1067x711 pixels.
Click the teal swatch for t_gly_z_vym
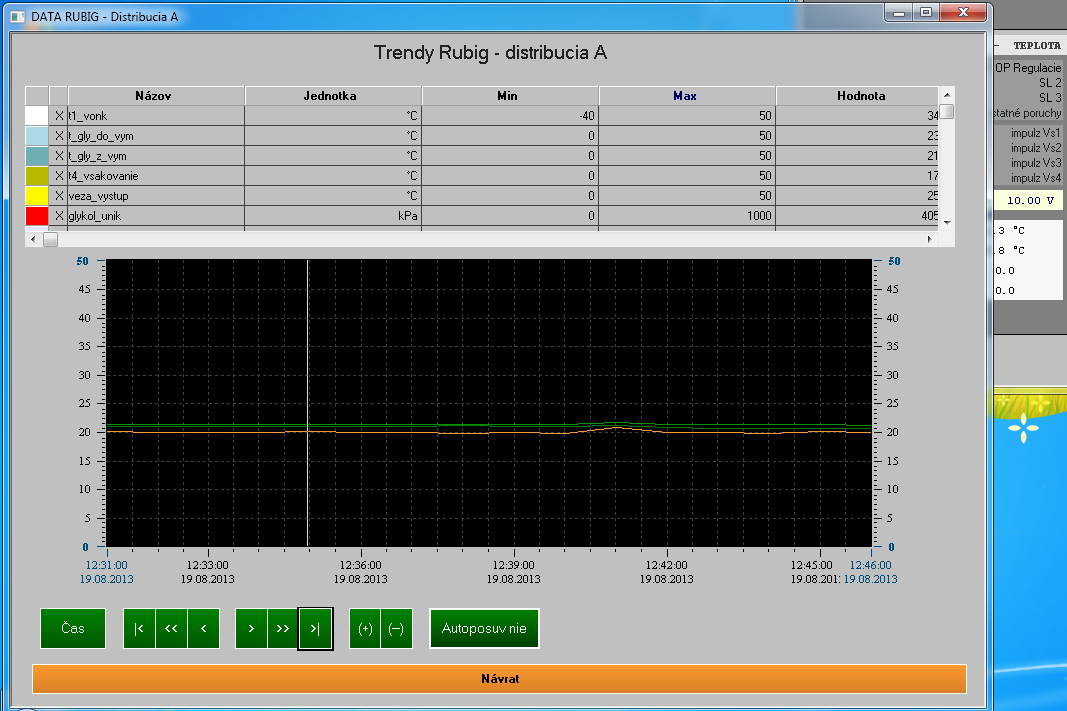click(x=37, y=156)
